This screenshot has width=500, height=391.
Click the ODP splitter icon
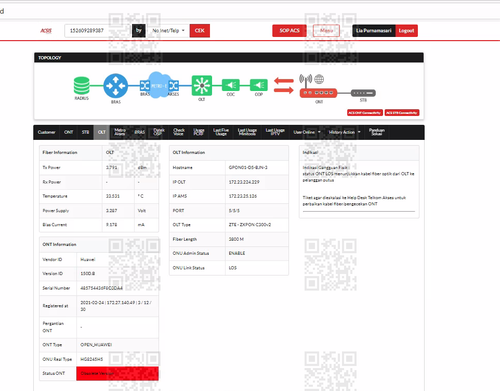pyautogui.click(x=259, y=85)
